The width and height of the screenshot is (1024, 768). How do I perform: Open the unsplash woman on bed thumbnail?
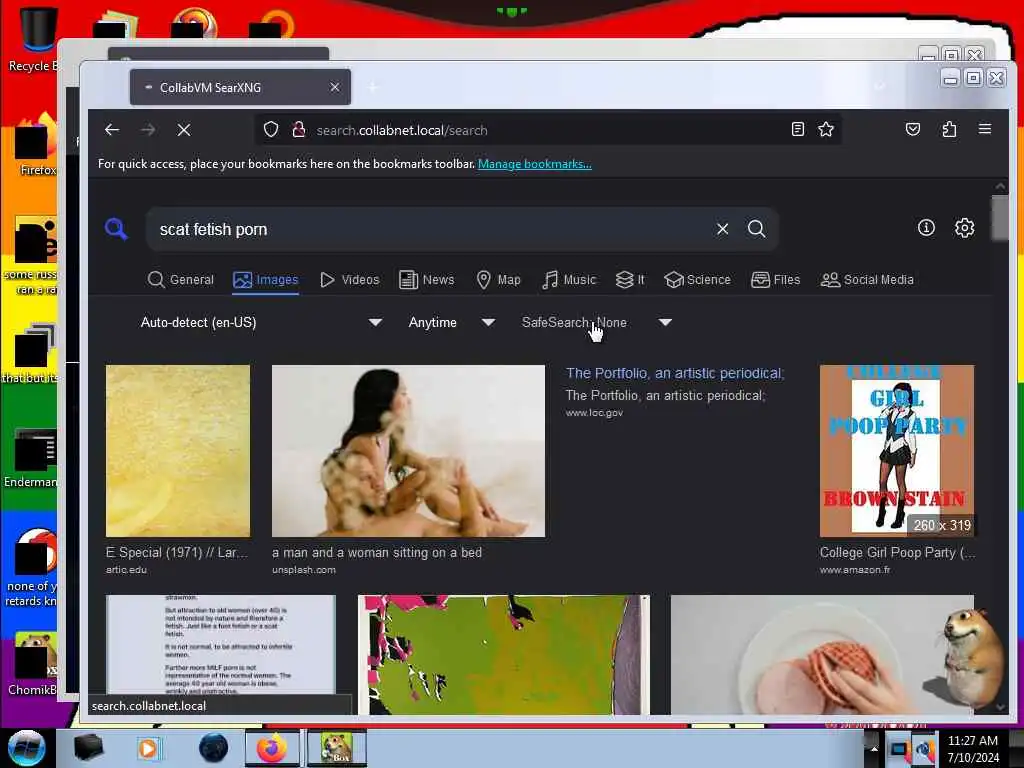point(408,451)
